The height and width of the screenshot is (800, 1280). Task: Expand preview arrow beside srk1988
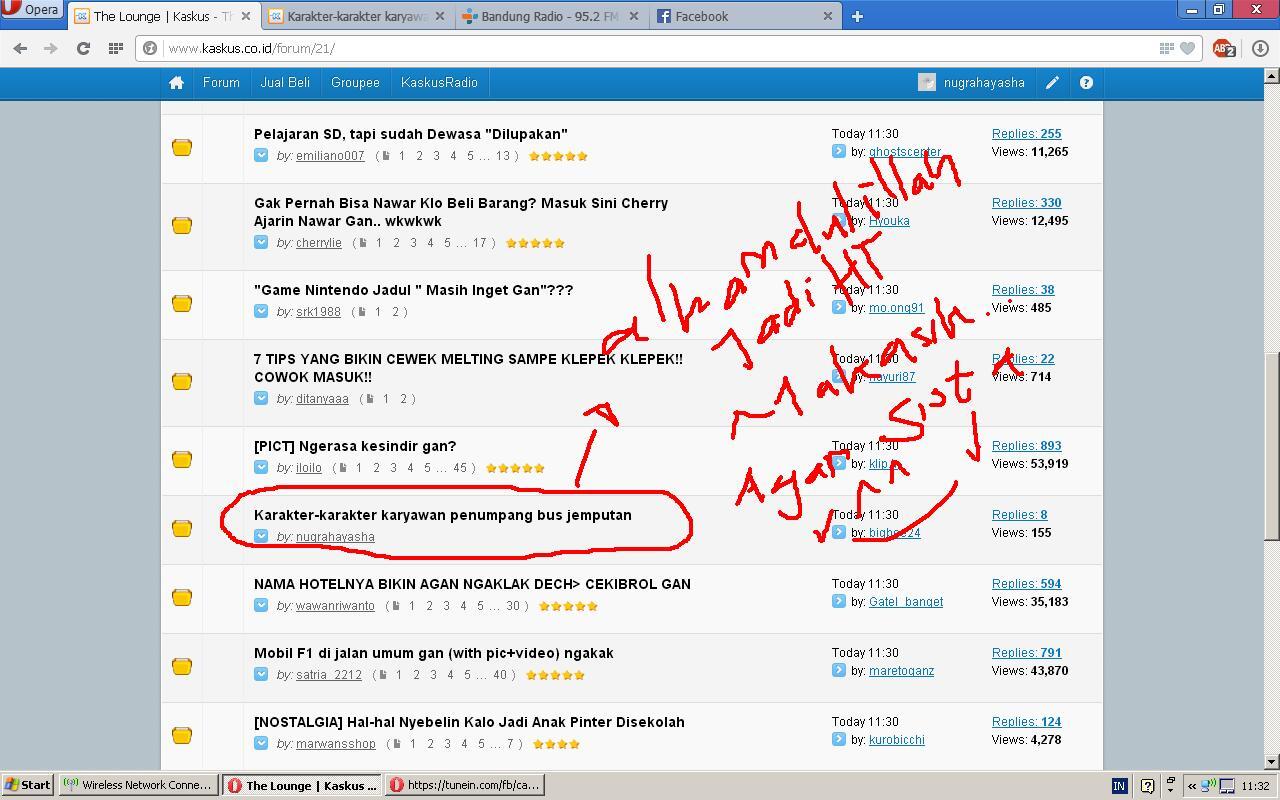(x=261, y=311)
